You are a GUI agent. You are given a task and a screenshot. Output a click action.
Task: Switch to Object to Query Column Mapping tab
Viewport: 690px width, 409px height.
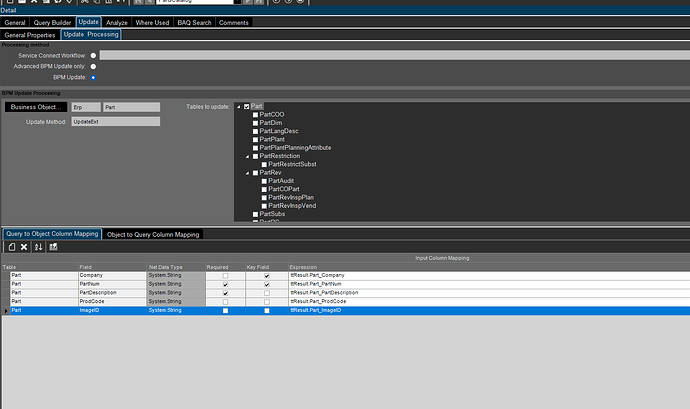coord(153,235)
